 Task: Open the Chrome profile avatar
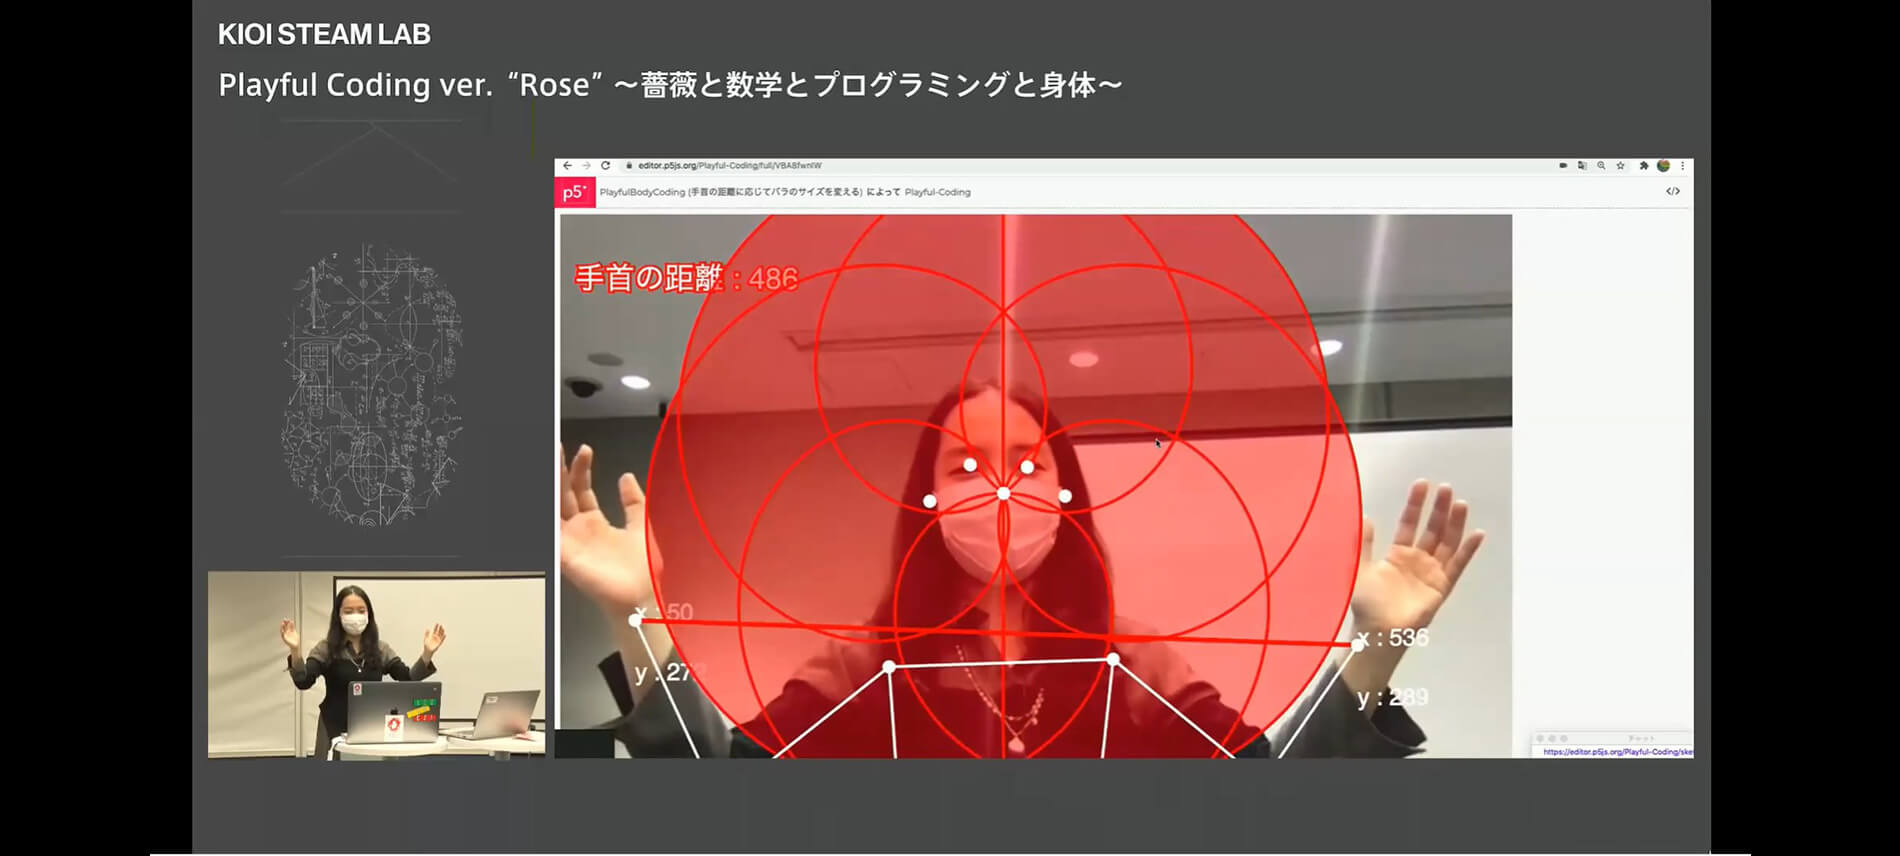pos(1663,166)
